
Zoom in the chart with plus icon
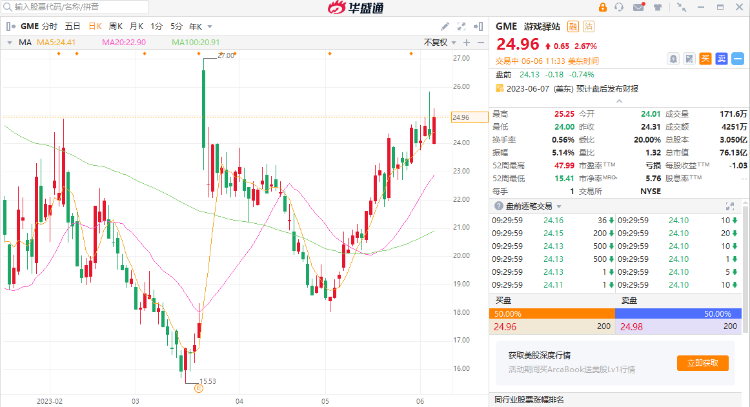tap(466, 43)
